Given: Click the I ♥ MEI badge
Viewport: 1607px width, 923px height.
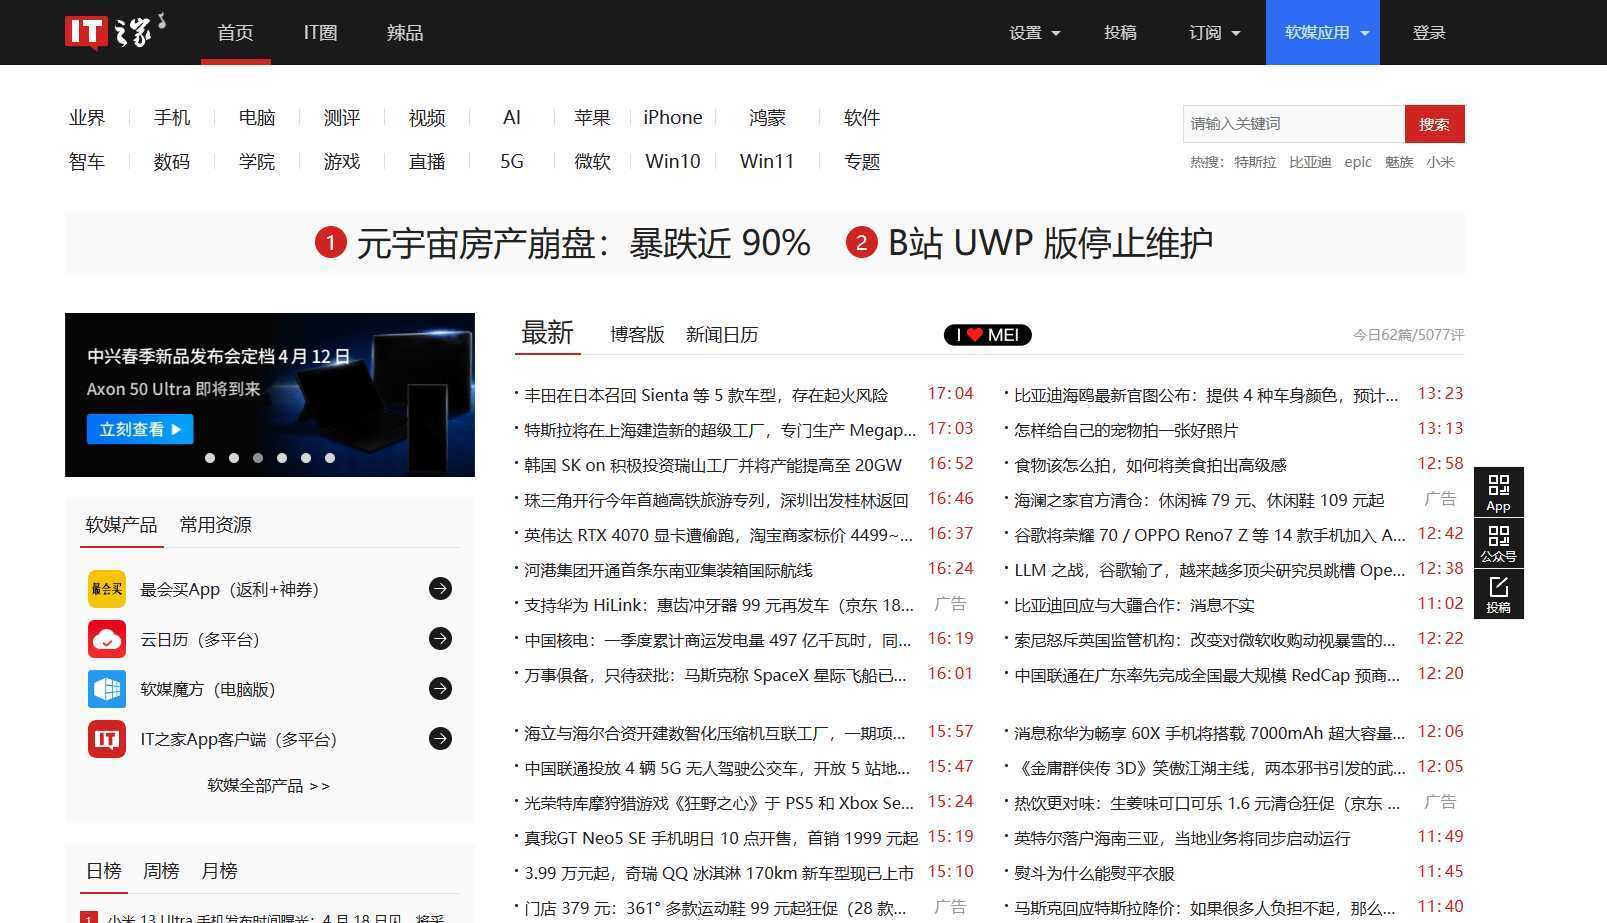Looking at the screenshot, I should pos(987,335).
